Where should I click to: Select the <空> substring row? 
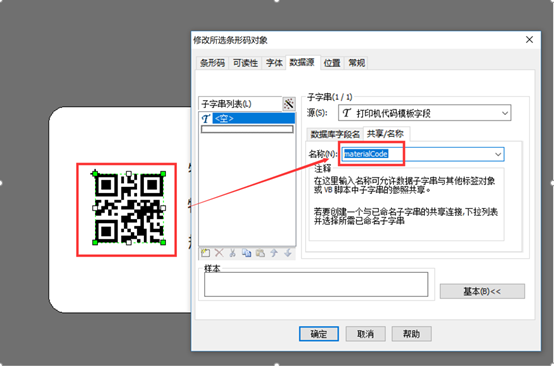247,118
